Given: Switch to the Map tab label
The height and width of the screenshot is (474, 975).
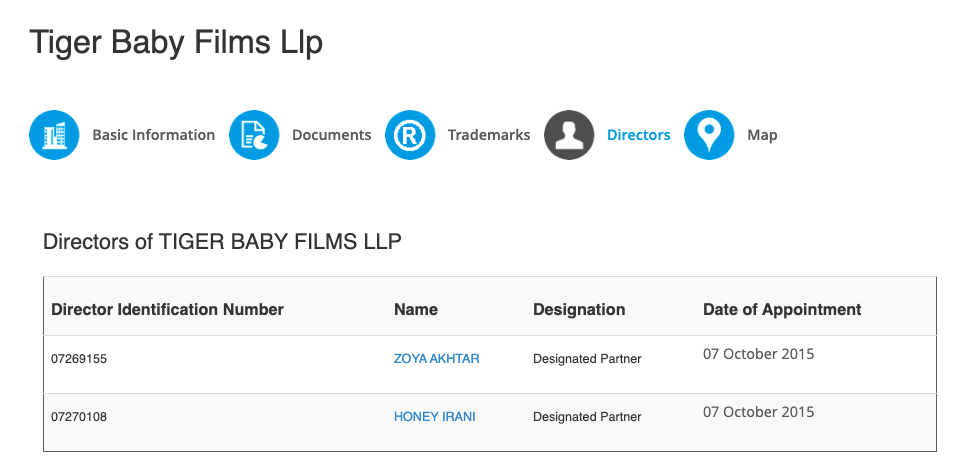Looking at the screenshot, I should click(x=762, y=135).
